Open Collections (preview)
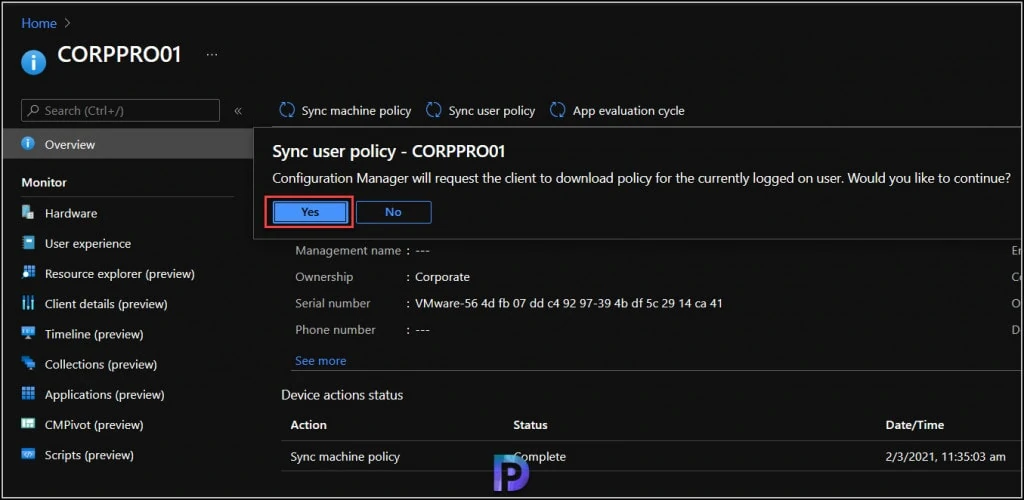The width and height of the screenshot is (1024, 500). pyautogui.click(x=101, y=364)
